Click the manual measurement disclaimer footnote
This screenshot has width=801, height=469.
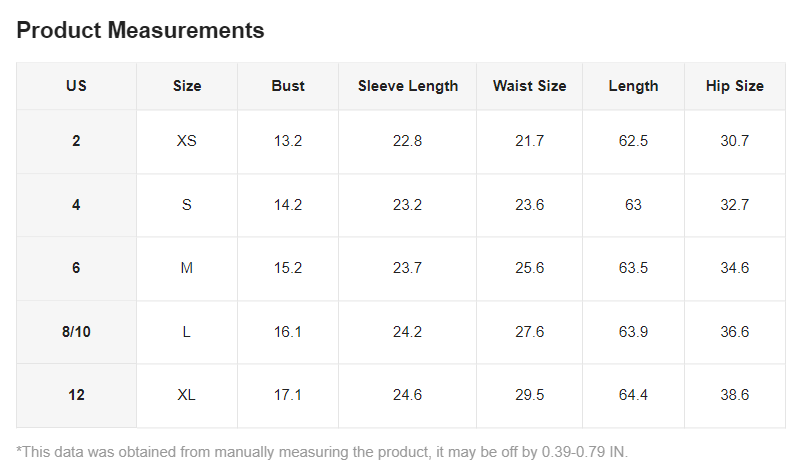point(322,451)
